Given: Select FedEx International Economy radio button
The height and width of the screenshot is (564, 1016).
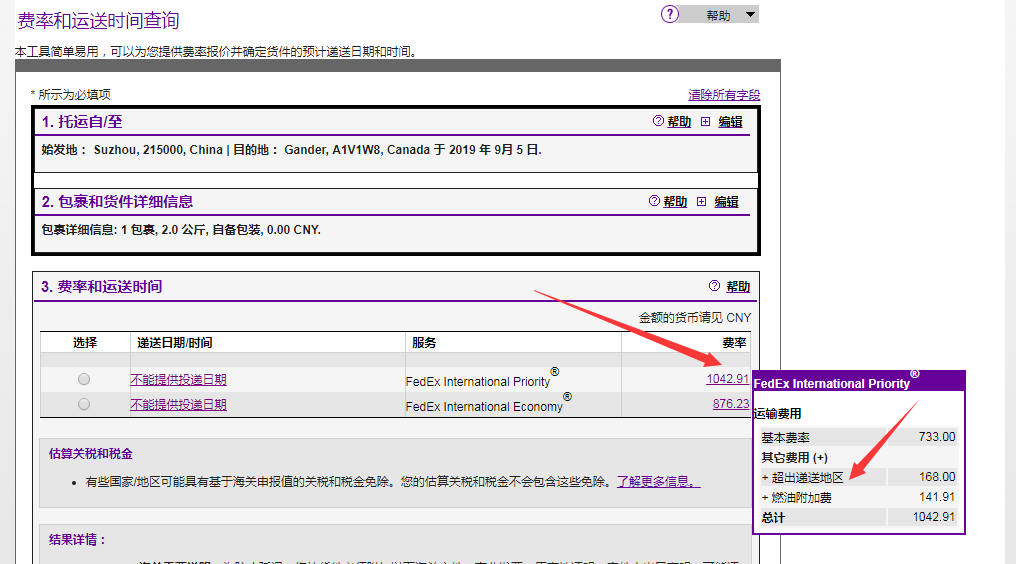Looking at the screenshot, I should [84, 404].
